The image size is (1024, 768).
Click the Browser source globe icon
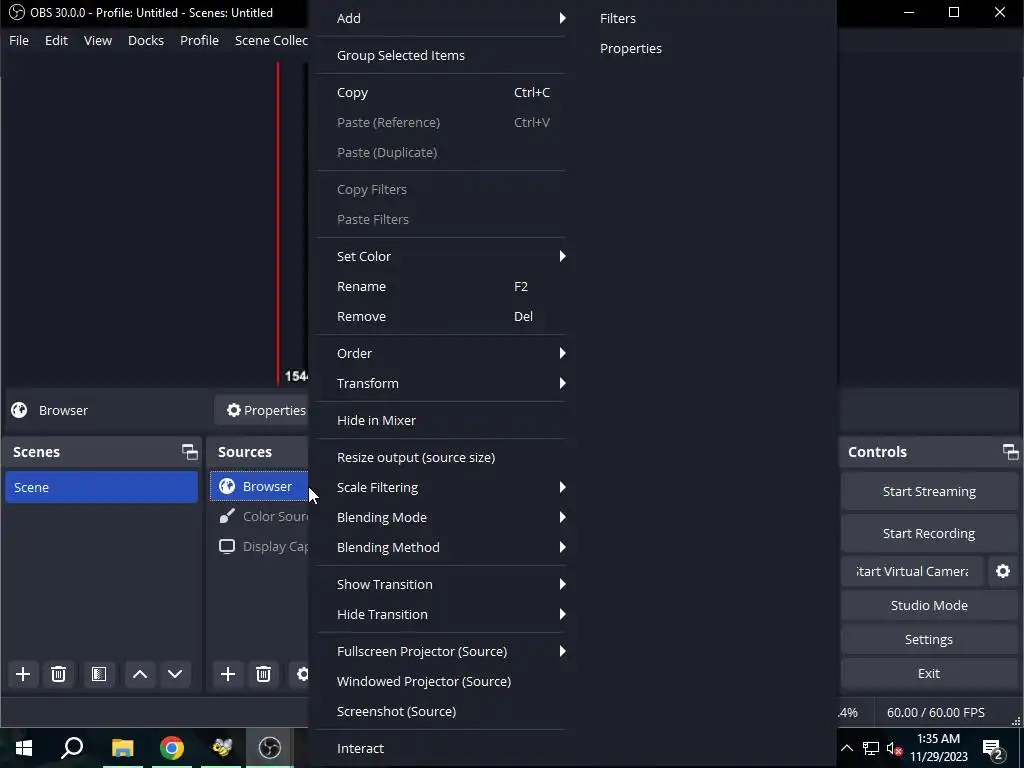point(227,487)
